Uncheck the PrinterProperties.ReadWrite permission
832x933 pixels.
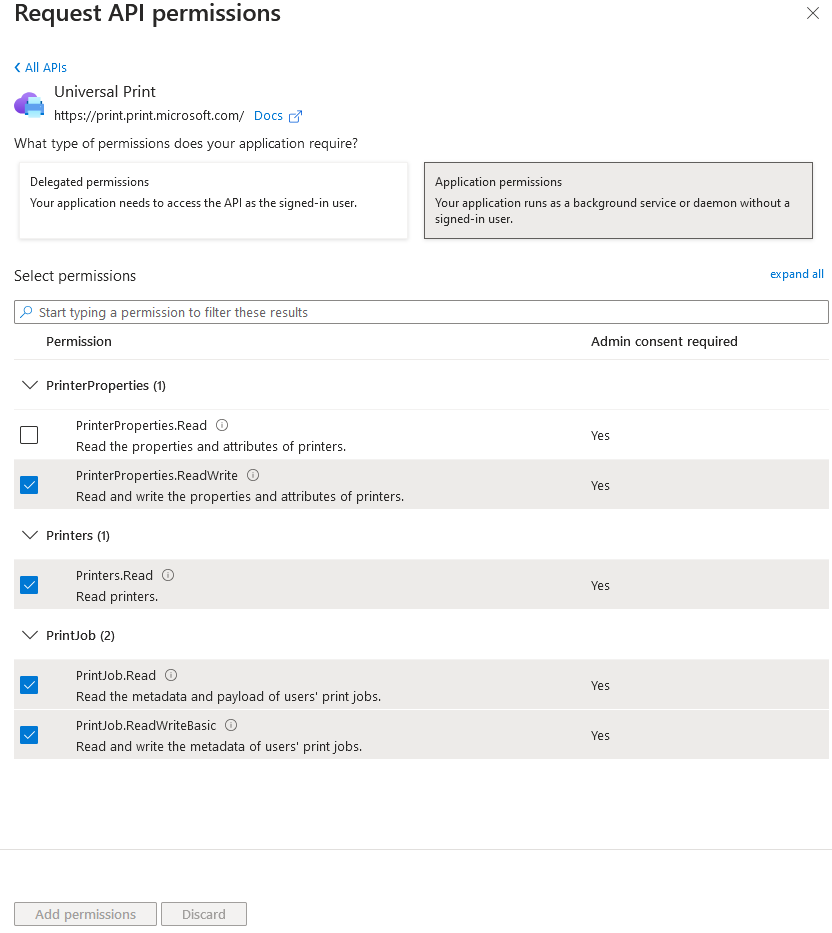29,485
